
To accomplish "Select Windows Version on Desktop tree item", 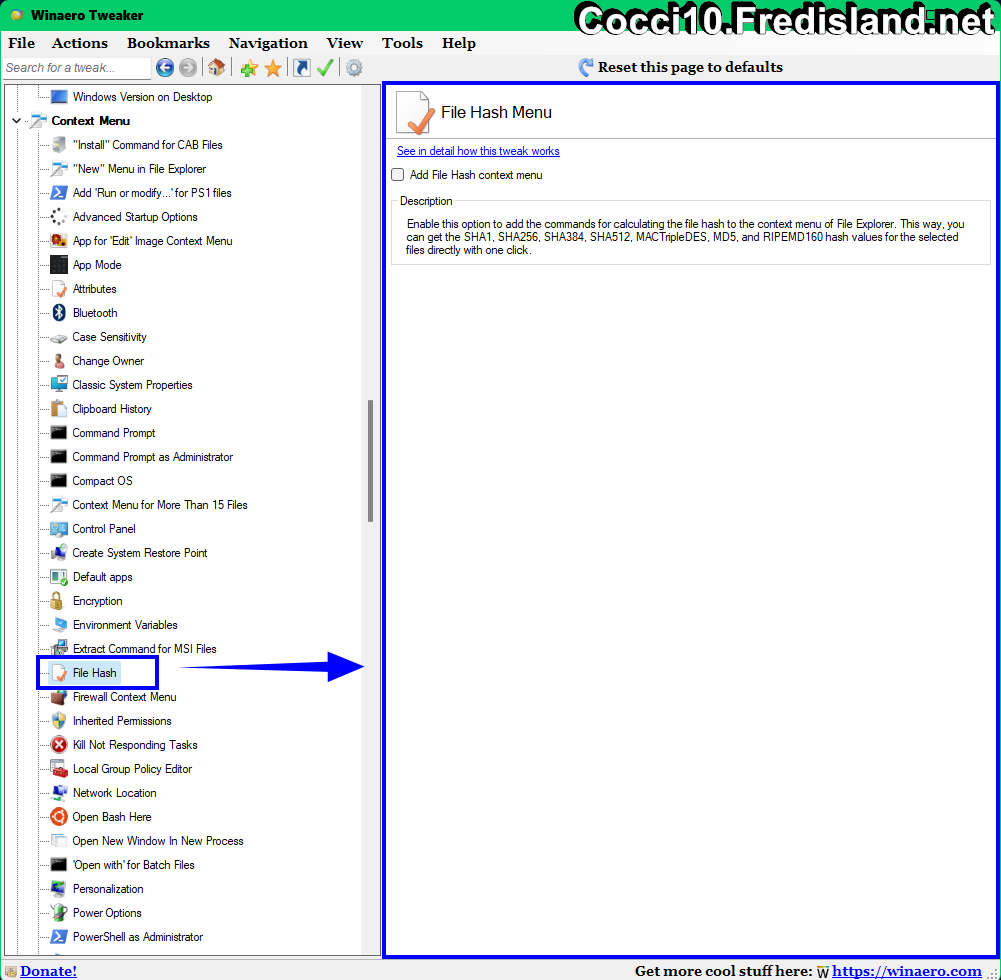I will 142,97.
